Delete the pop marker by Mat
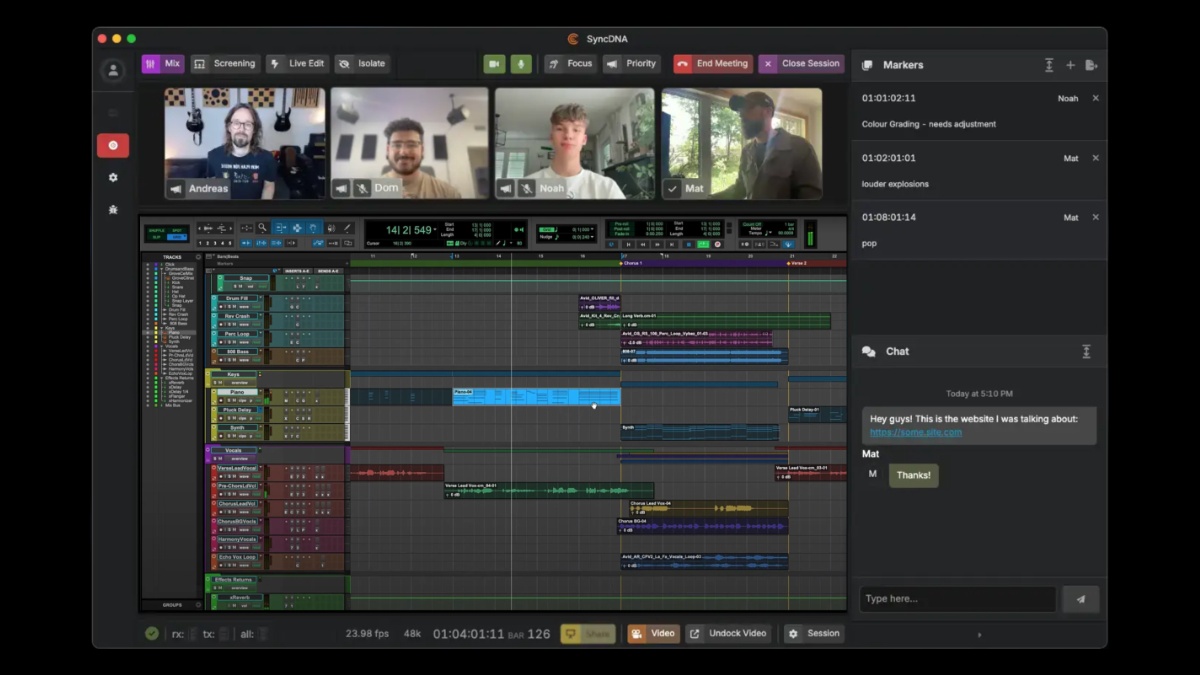Screen dimensions: 1200x675 (1095, 217)
